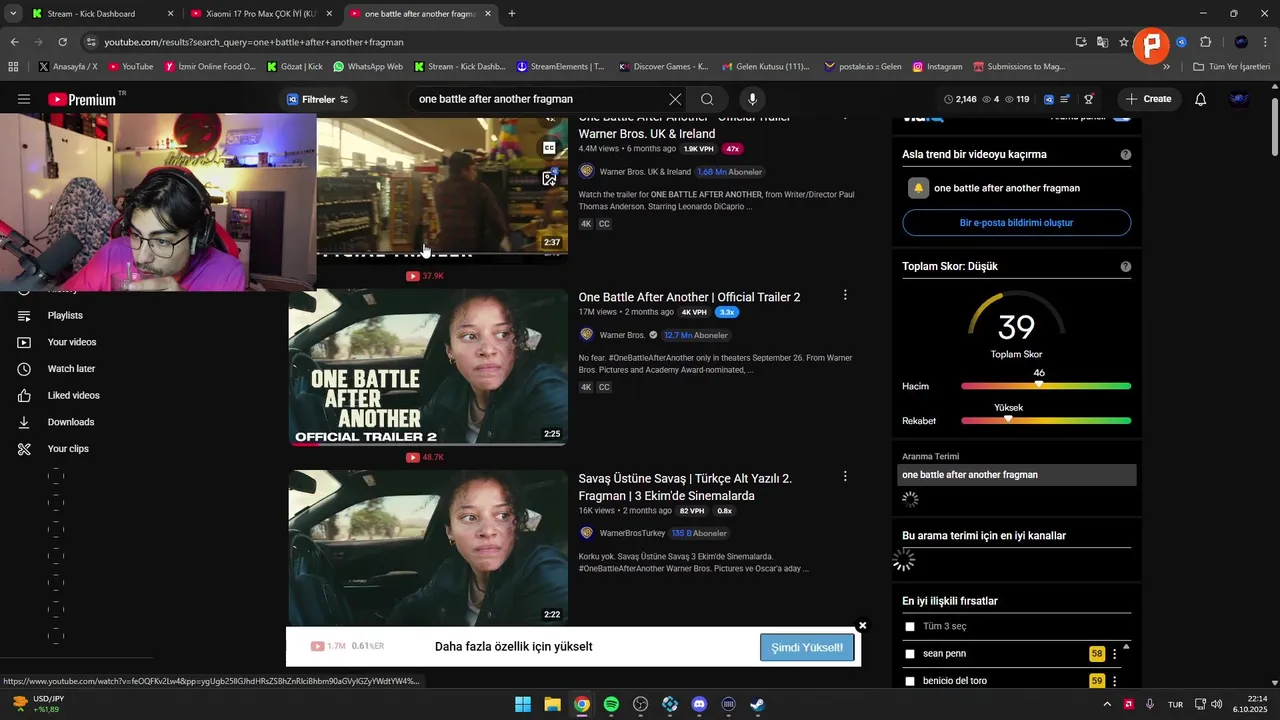
Task: Open Liked videos in the sidebar
Action: [x=73, y=396]
